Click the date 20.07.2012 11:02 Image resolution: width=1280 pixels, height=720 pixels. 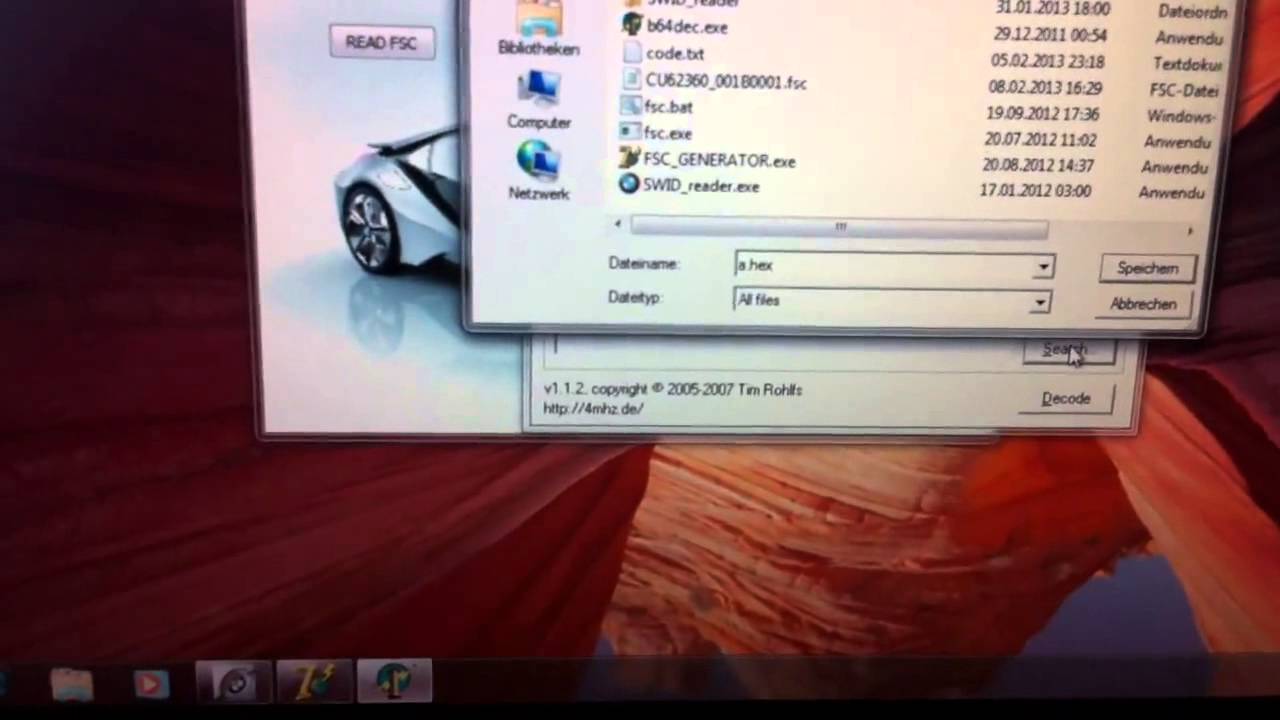point(1039,140)
